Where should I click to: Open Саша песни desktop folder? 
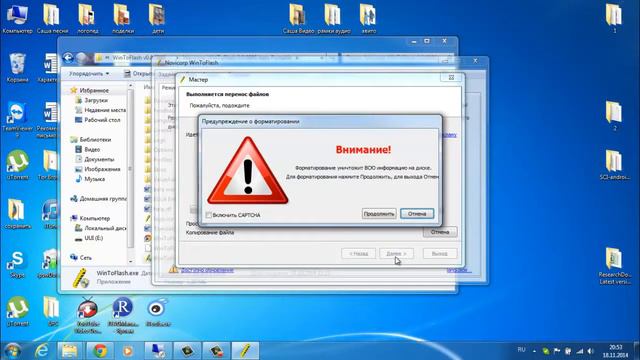[x=52, y=18]
